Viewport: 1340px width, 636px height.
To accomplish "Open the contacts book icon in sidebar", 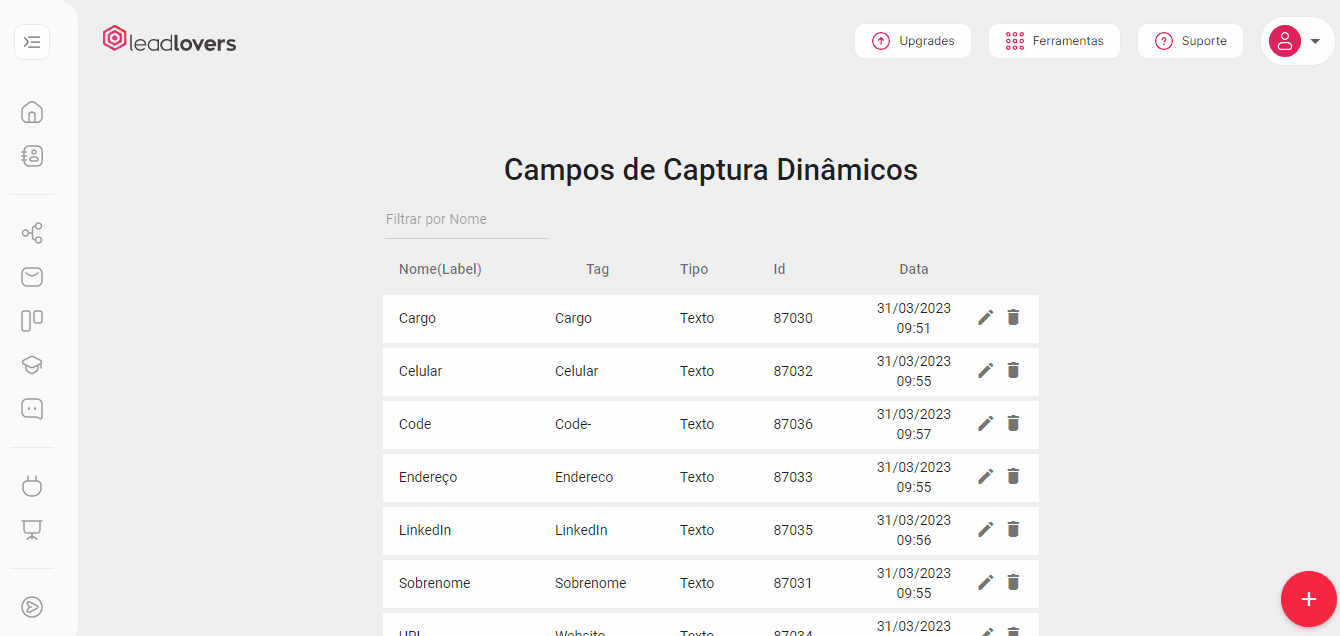I will click(32, 156).
